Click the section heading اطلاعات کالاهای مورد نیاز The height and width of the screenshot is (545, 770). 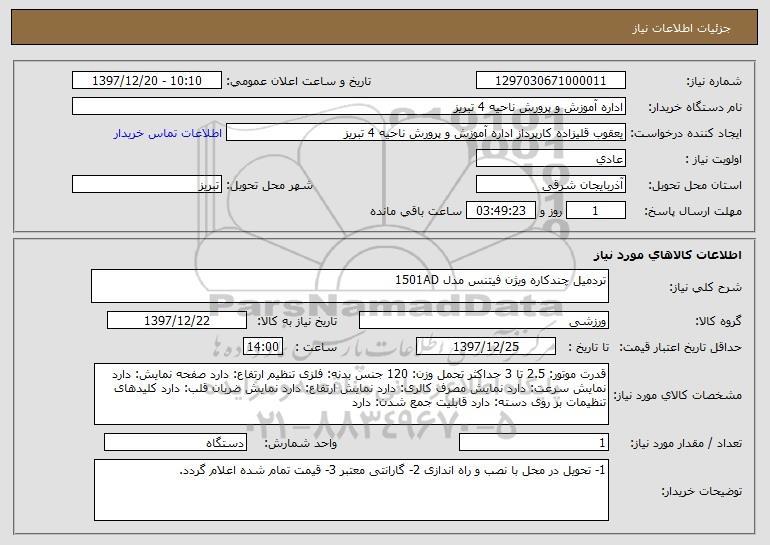667,255
